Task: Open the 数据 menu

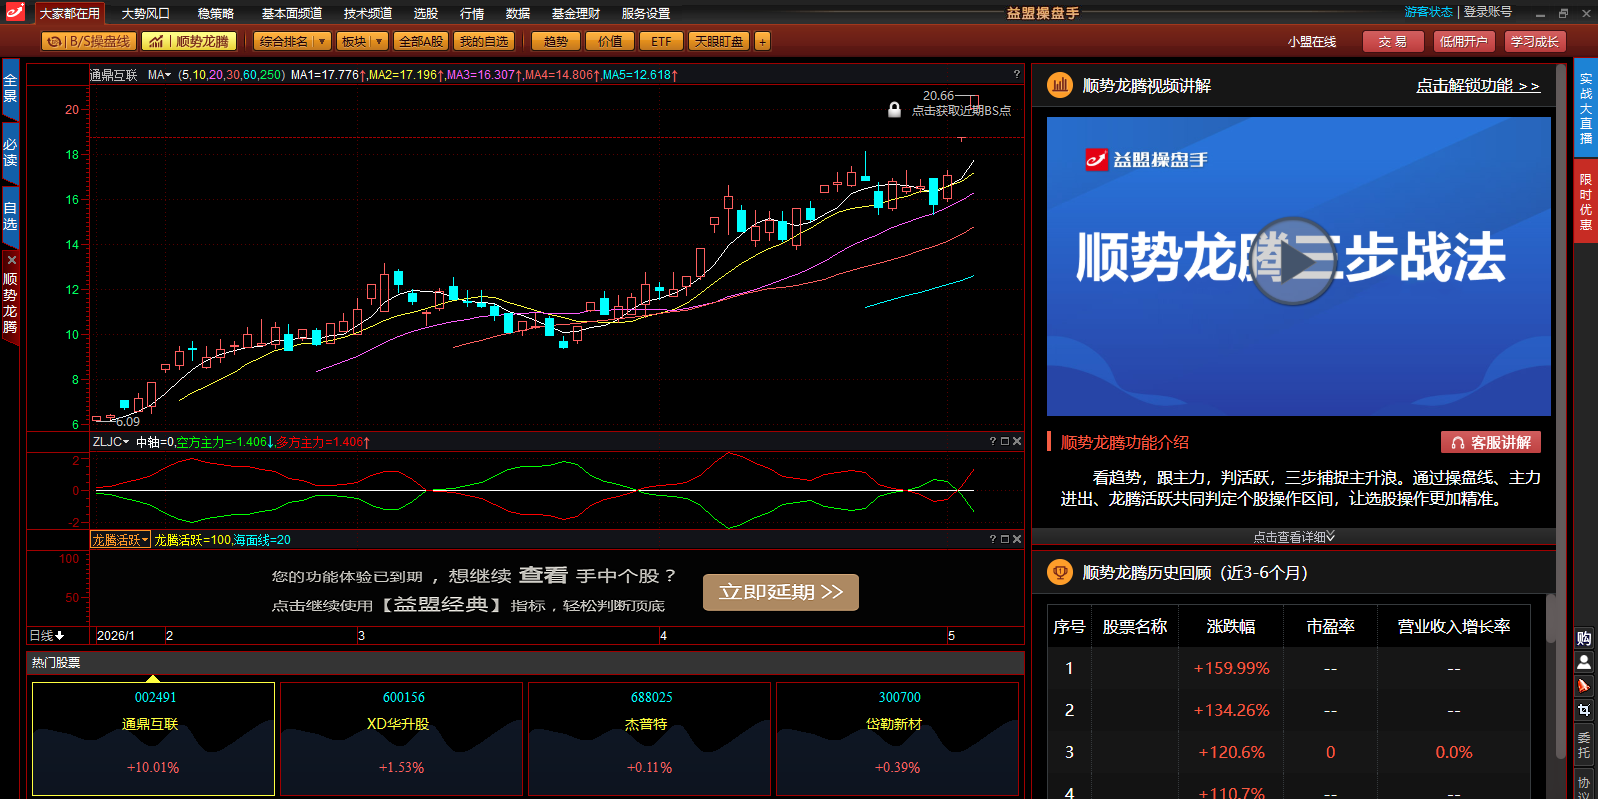Action: click(x=518, y=13)
